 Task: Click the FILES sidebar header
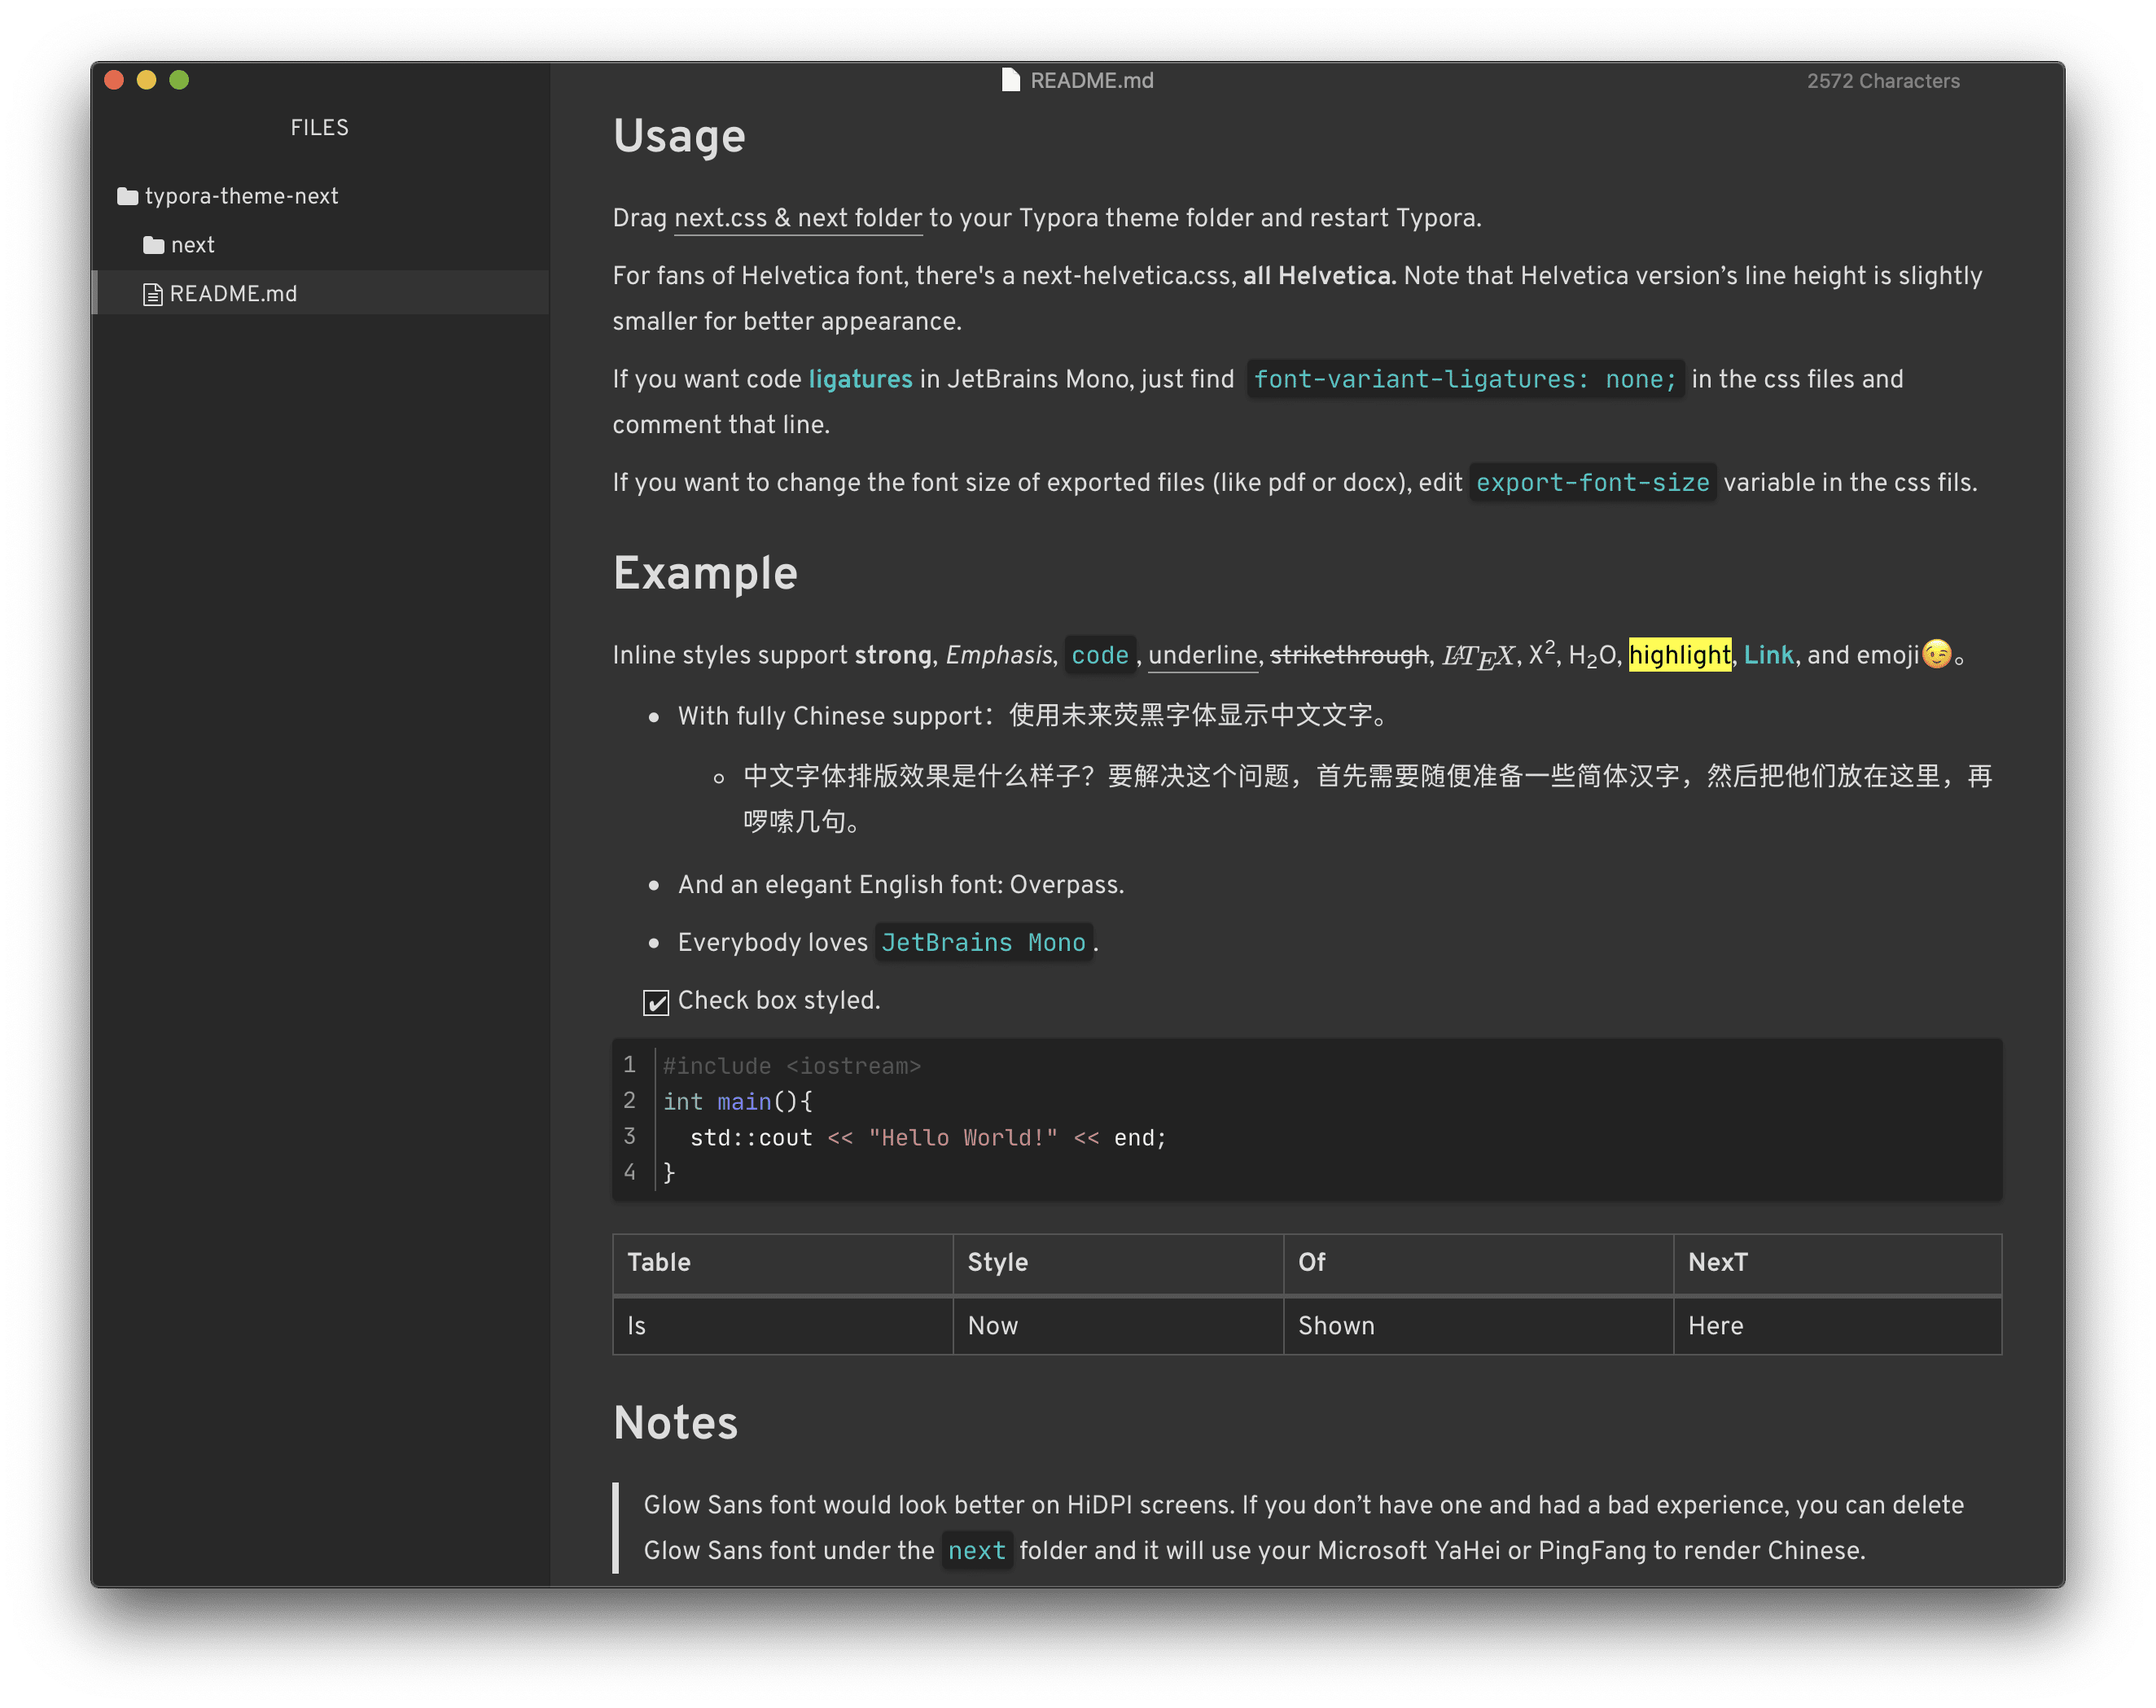coord(319,128)
